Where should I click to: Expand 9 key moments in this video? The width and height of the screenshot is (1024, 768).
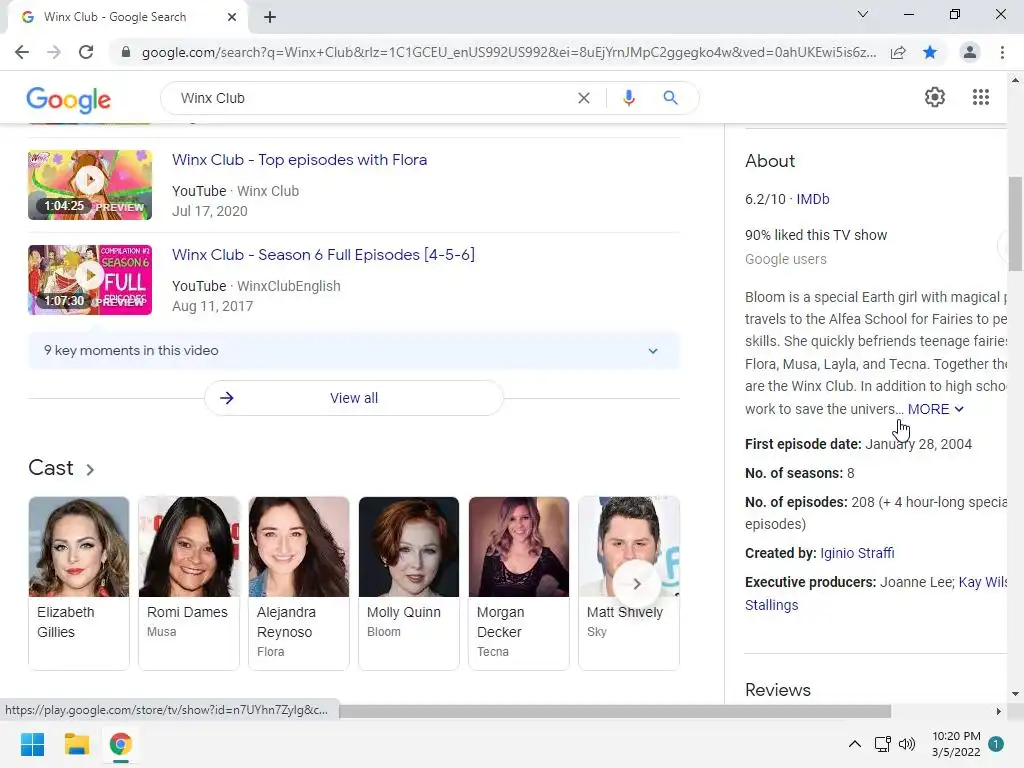[353, 351]
